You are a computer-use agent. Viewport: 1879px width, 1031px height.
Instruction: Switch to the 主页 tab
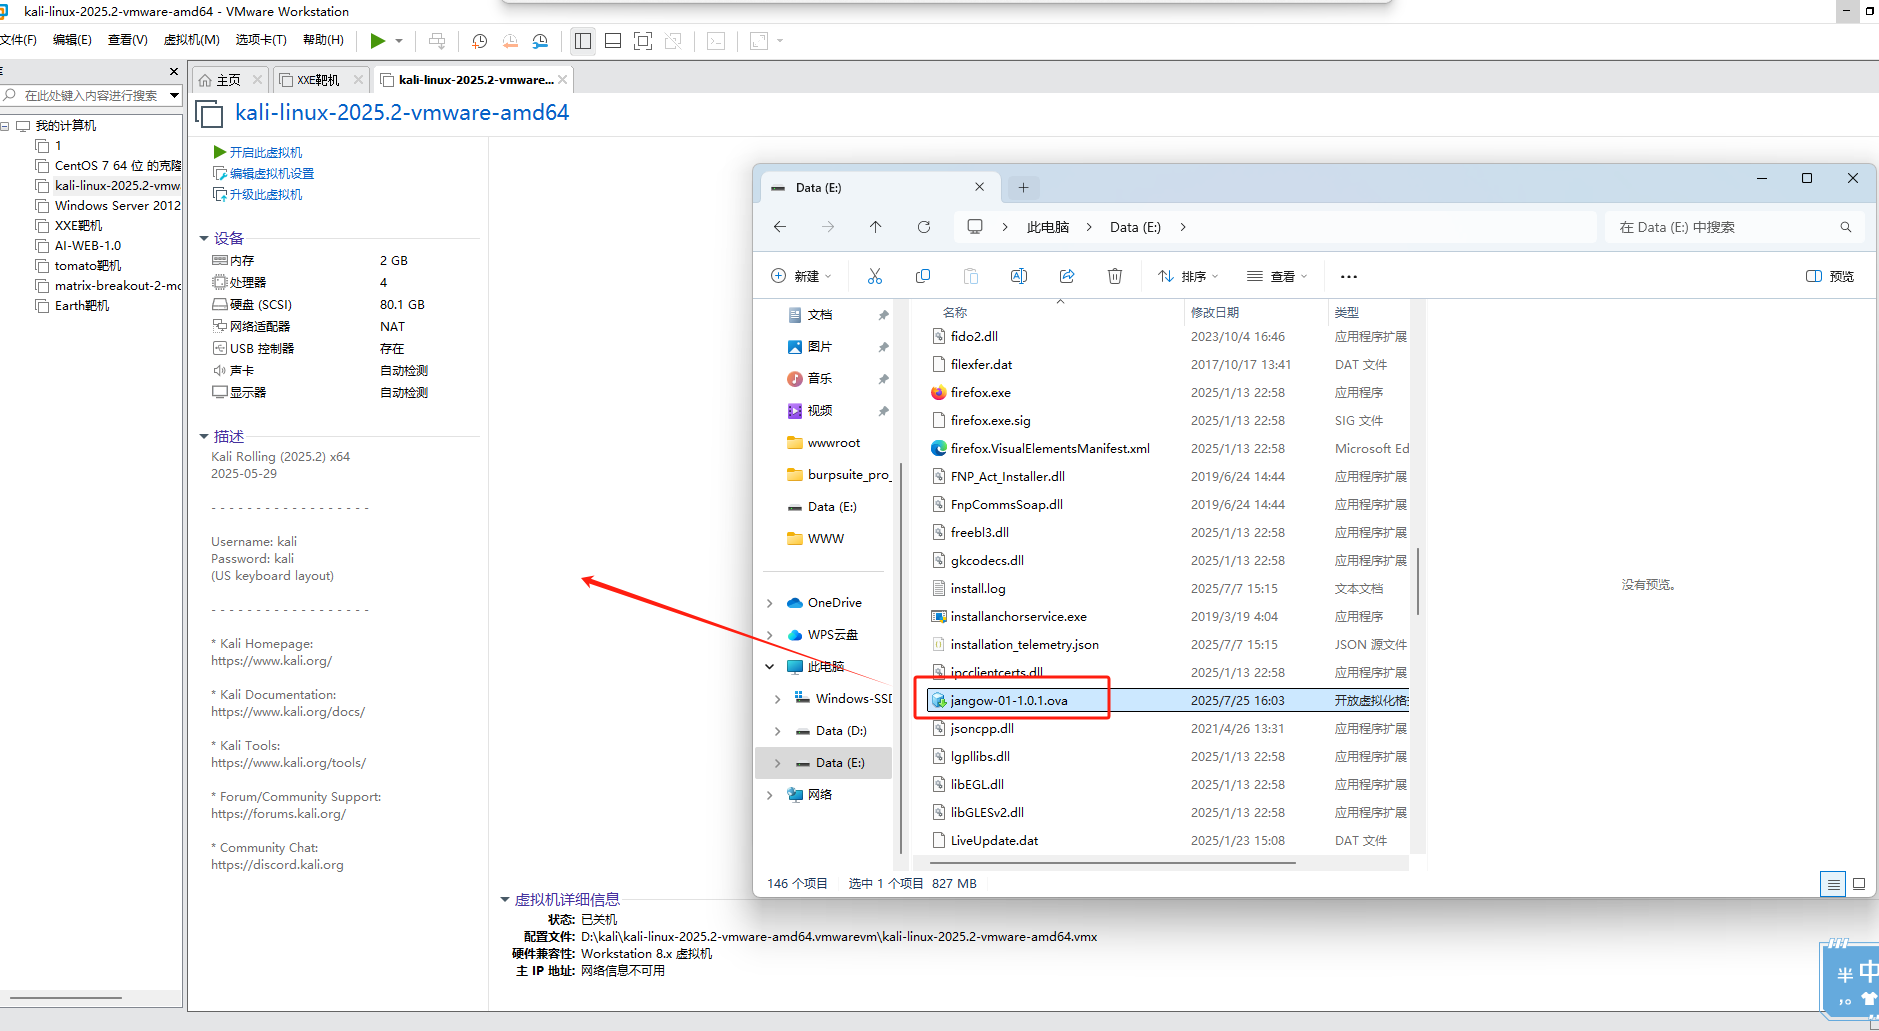pyautogui.click(x=229, y=80)
